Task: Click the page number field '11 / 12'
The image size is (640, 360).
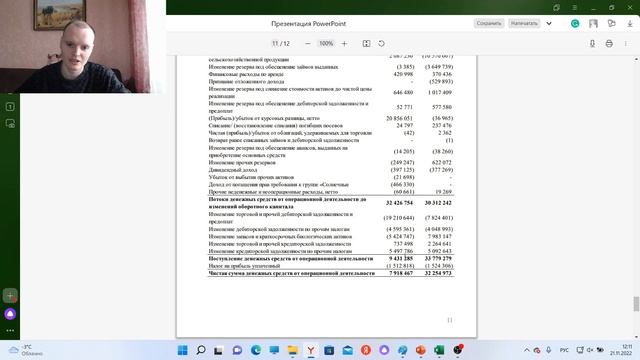Action: 281,43
